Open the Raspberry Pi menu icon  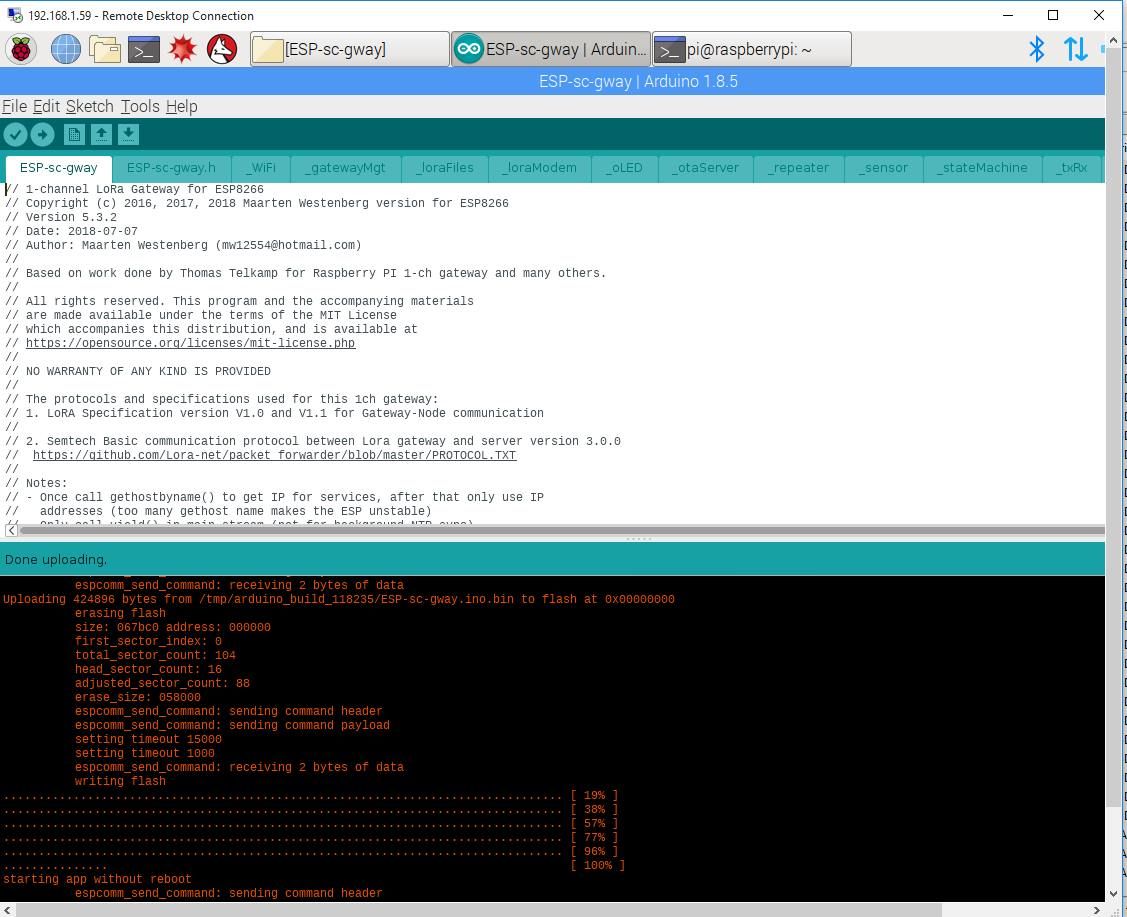(21, 49)
